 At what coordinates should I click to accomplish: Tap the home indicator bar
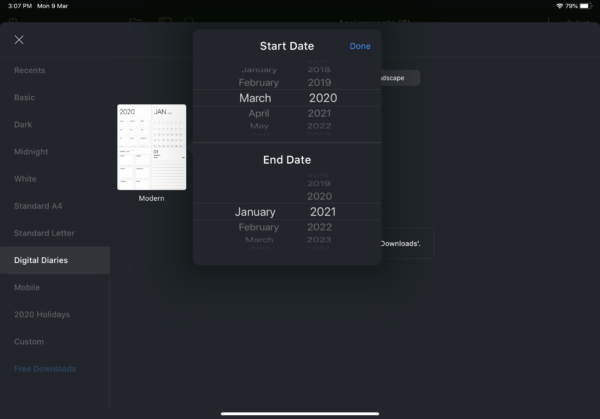[300, 414]
